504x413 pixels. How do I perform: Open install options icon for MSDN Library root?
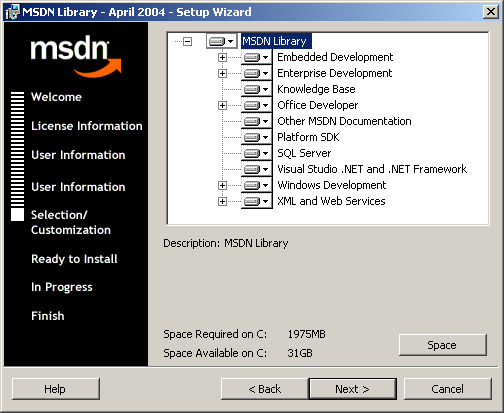click(222, 41)
